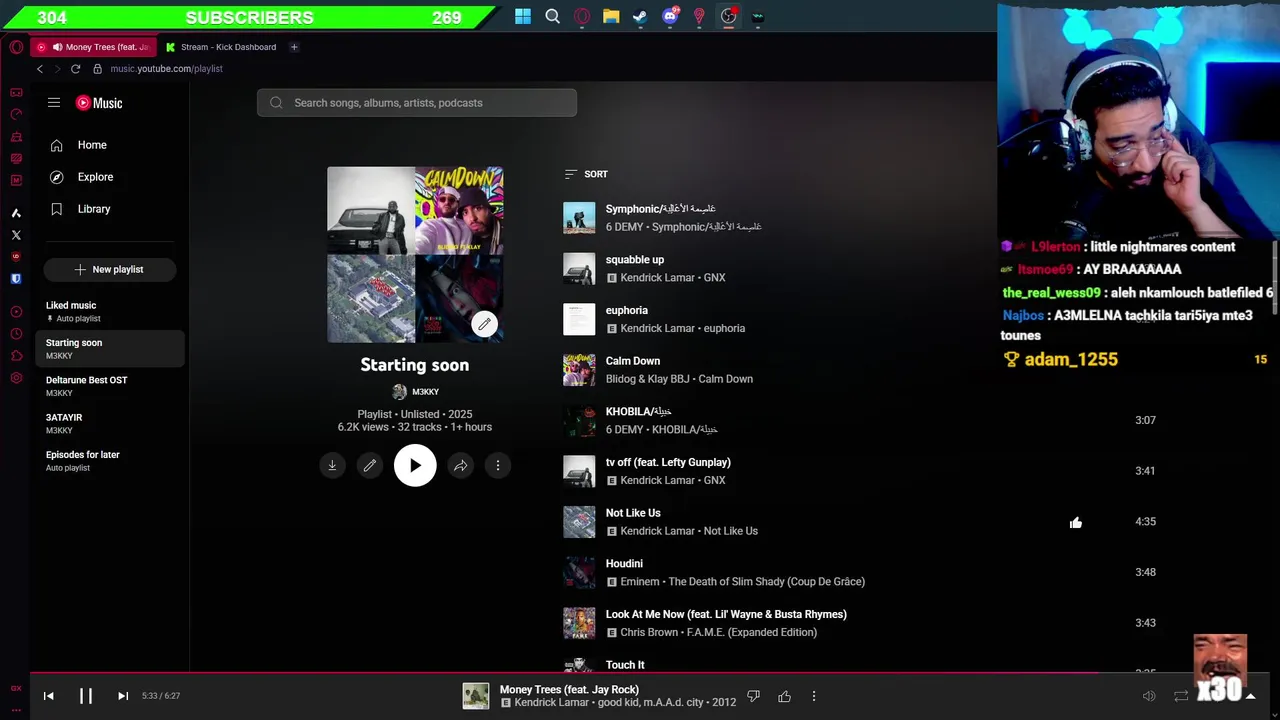Image resolution: width=1280 pixels, height=720 pixels.
Task: Click the YouTube Music logo
Action: [99, 103]
